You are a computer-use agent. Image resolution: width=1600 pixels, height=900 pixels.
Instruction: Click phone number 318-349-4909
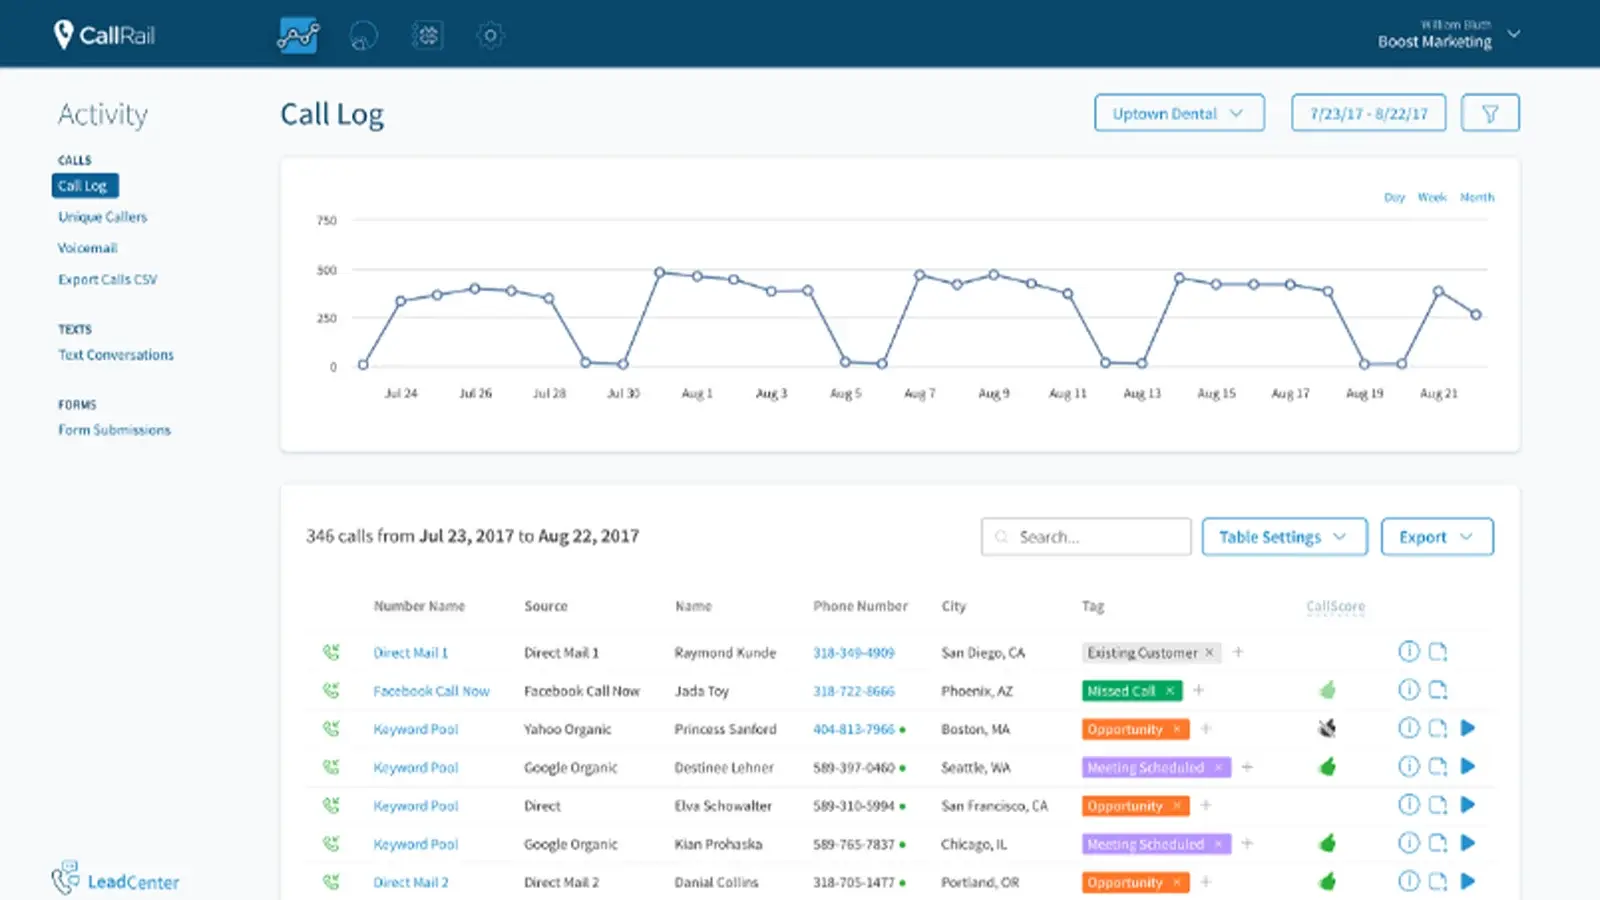pyautogui.click(x=853, y=653)
